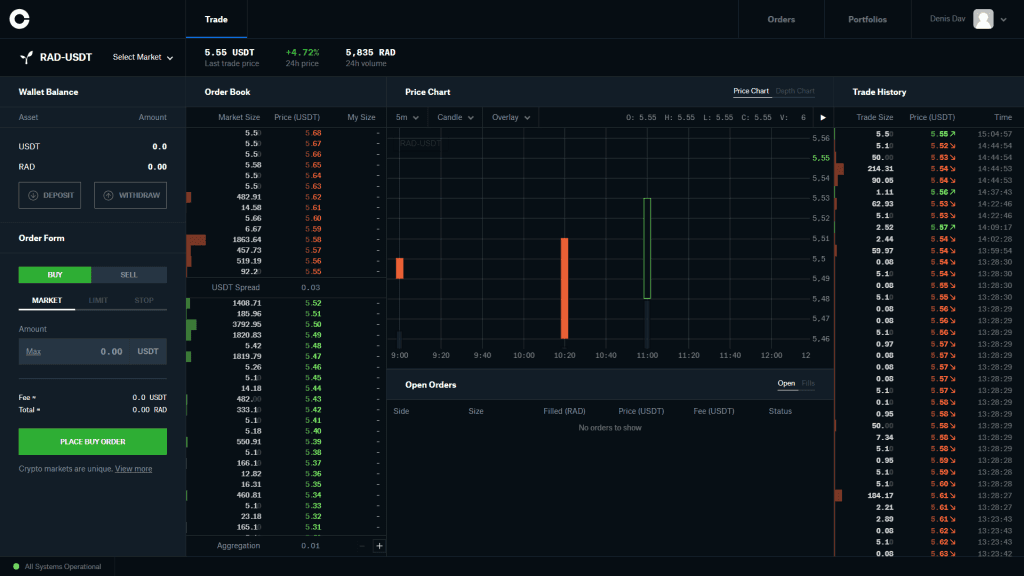Image resolution: width=1024 pixels, height=576 pixels.
Task: Click the Filled (RAD) column header
Action: coord(564,411)
